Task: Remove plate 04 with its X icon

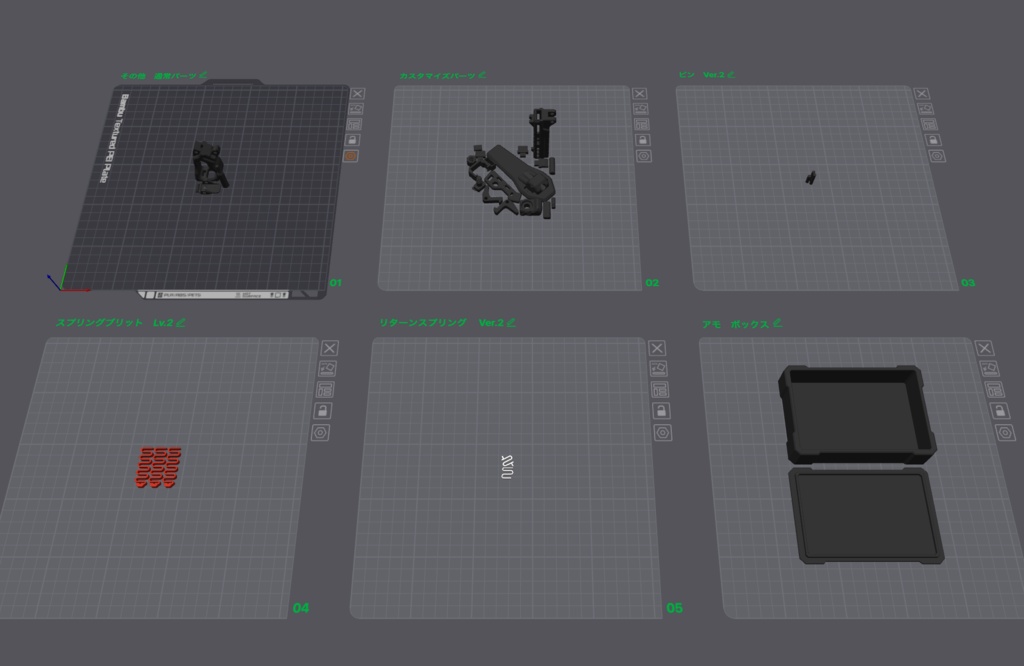Action: tap(330, 348)
